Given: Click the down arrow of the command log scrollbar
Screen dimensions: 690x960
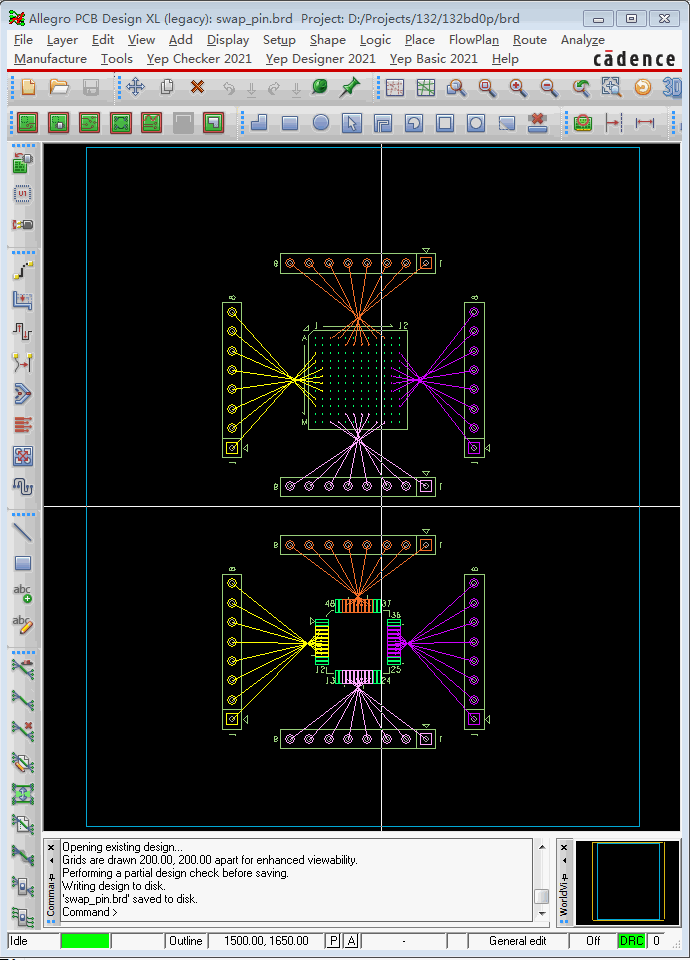Looking at the screenshot, I should [541, 913].
